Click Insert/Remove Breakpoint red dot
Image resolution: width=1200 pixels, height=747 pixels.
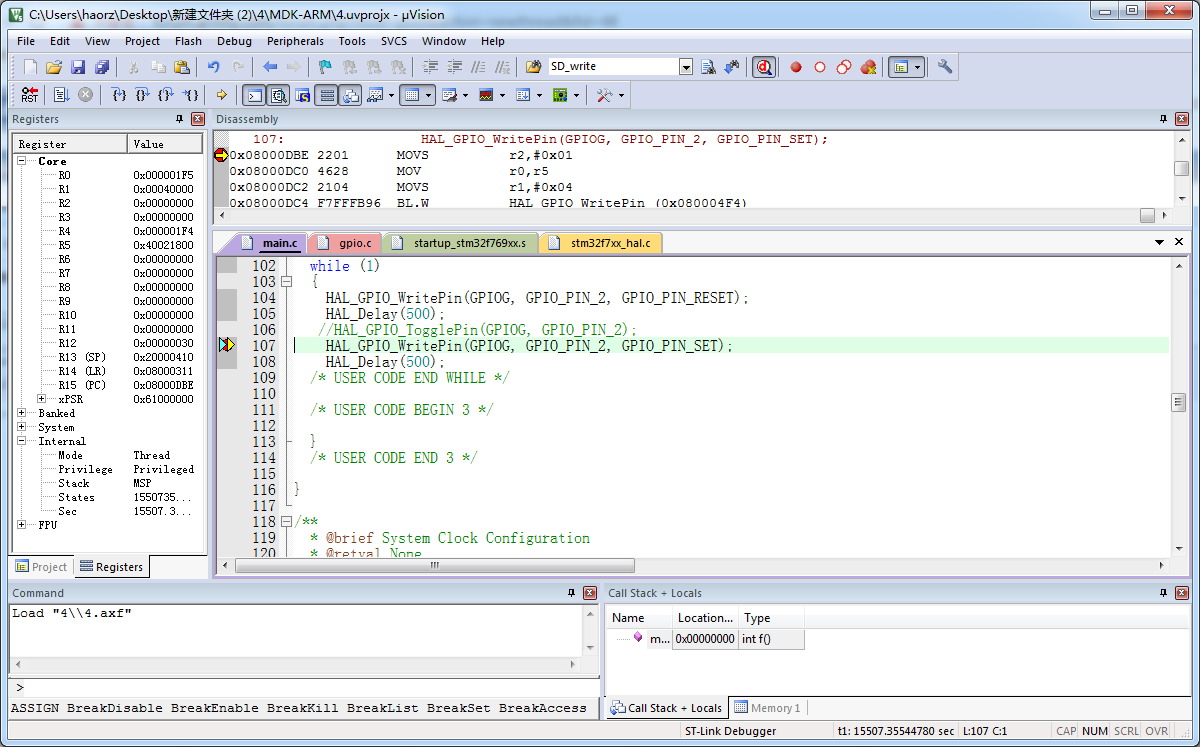(797, 67)
